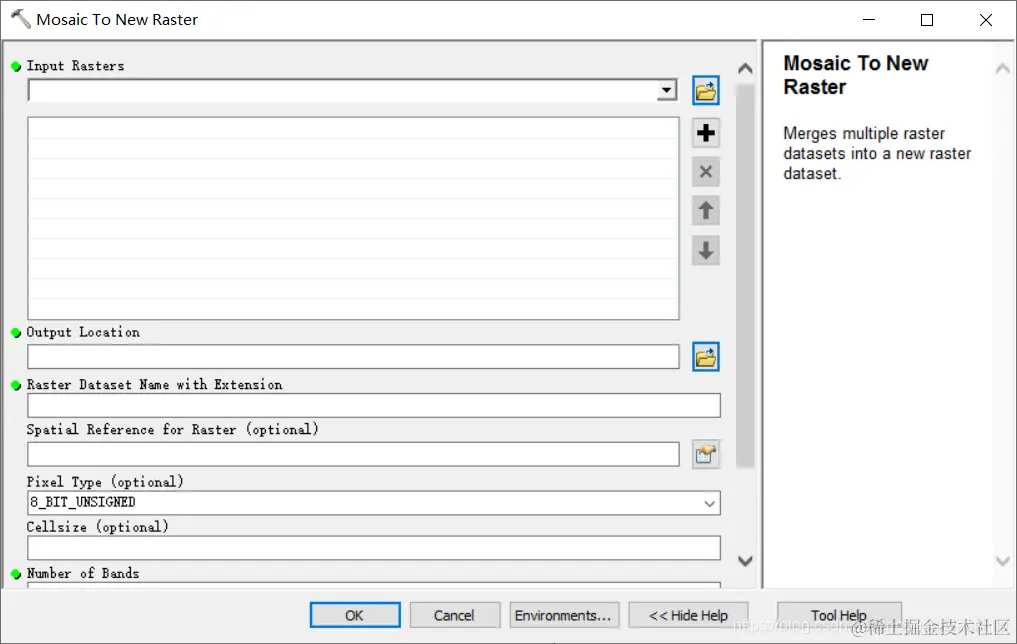Close the Mosaic To New Raster dialog
The height and width of the screenshot is (644, 1017).
click(x=985, y=19)
